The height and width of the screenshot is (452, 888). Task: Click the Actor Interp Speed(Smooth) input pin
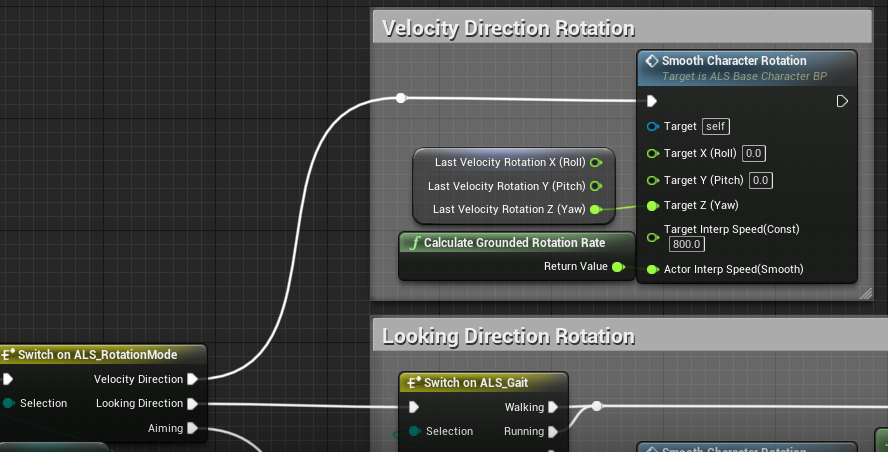[653, 269]
